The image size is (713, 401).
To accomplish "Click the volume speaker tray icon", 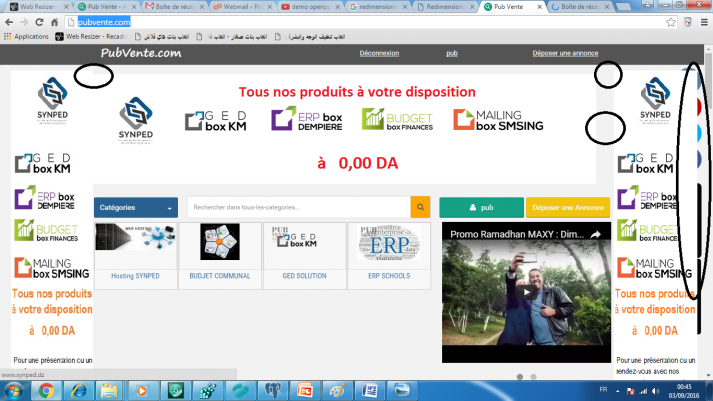I will [x=655, y=391].
